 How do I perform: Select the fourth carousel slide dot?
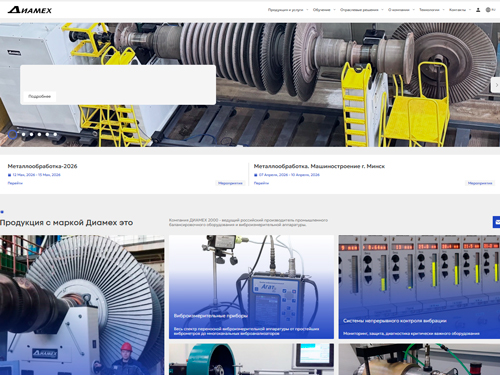click(x=39, y=134)
